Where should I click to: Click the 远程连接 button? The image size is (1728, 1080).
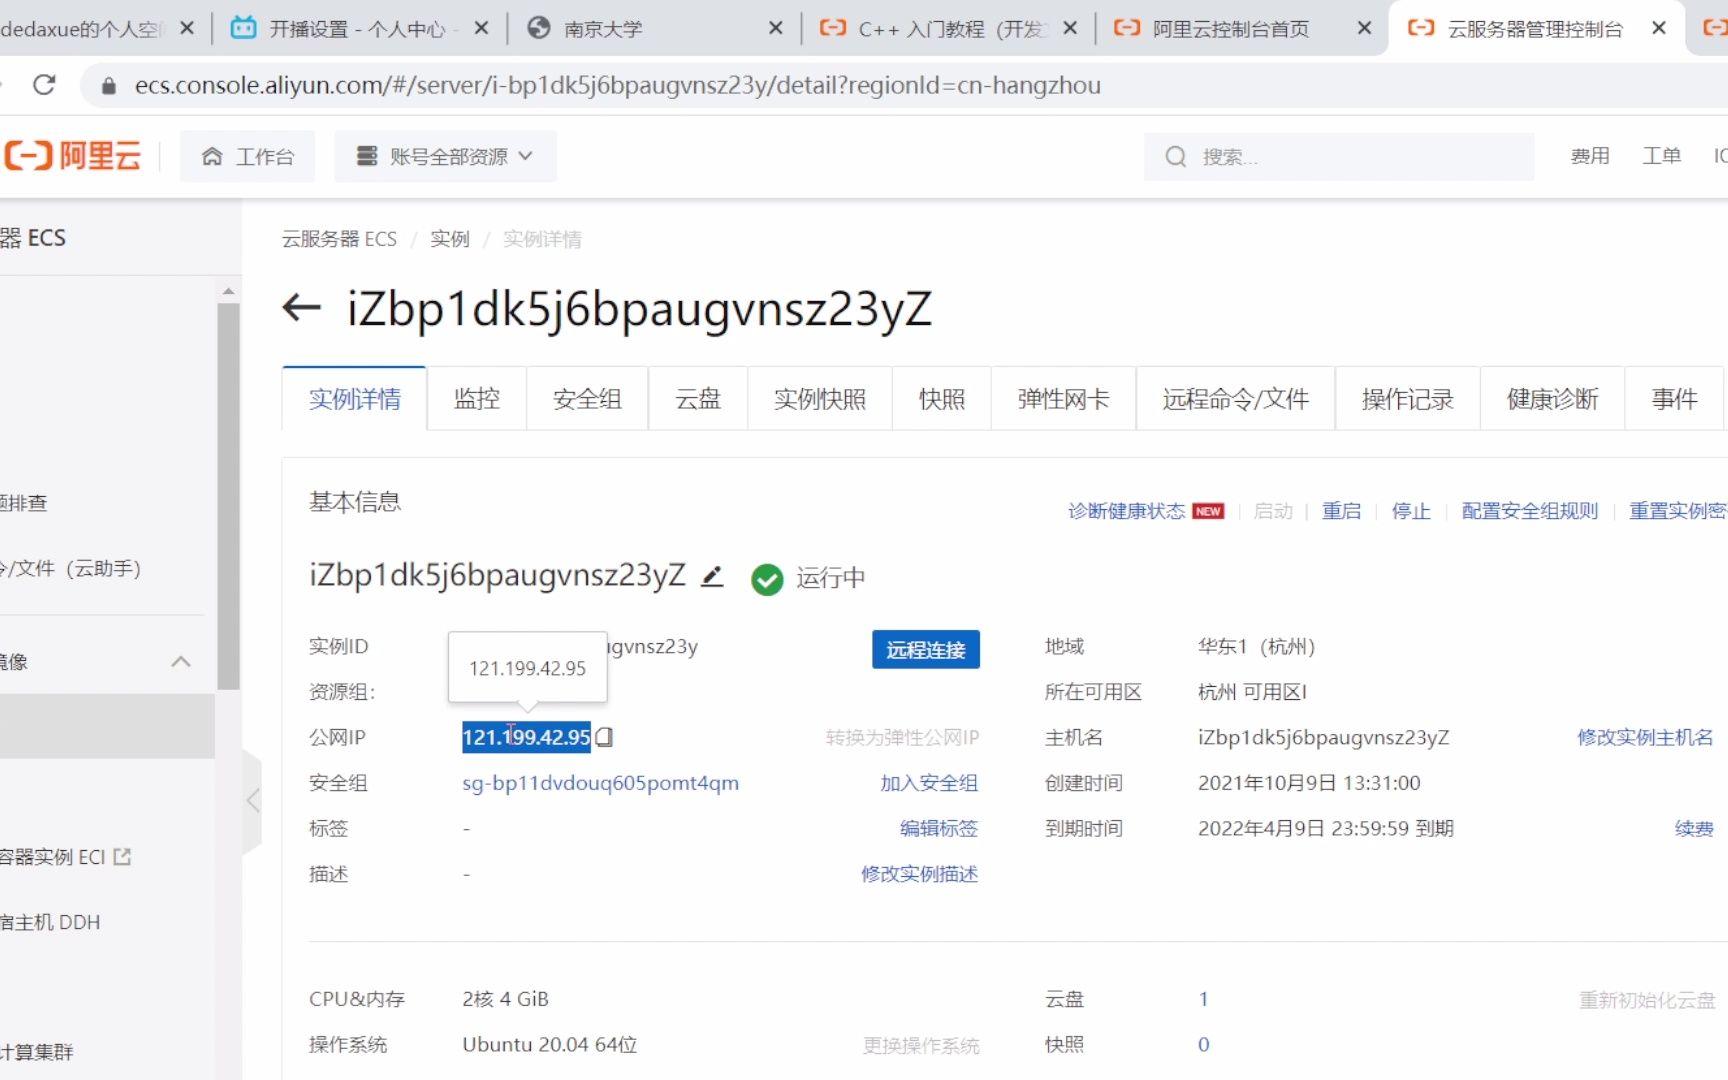coord(926,649)
